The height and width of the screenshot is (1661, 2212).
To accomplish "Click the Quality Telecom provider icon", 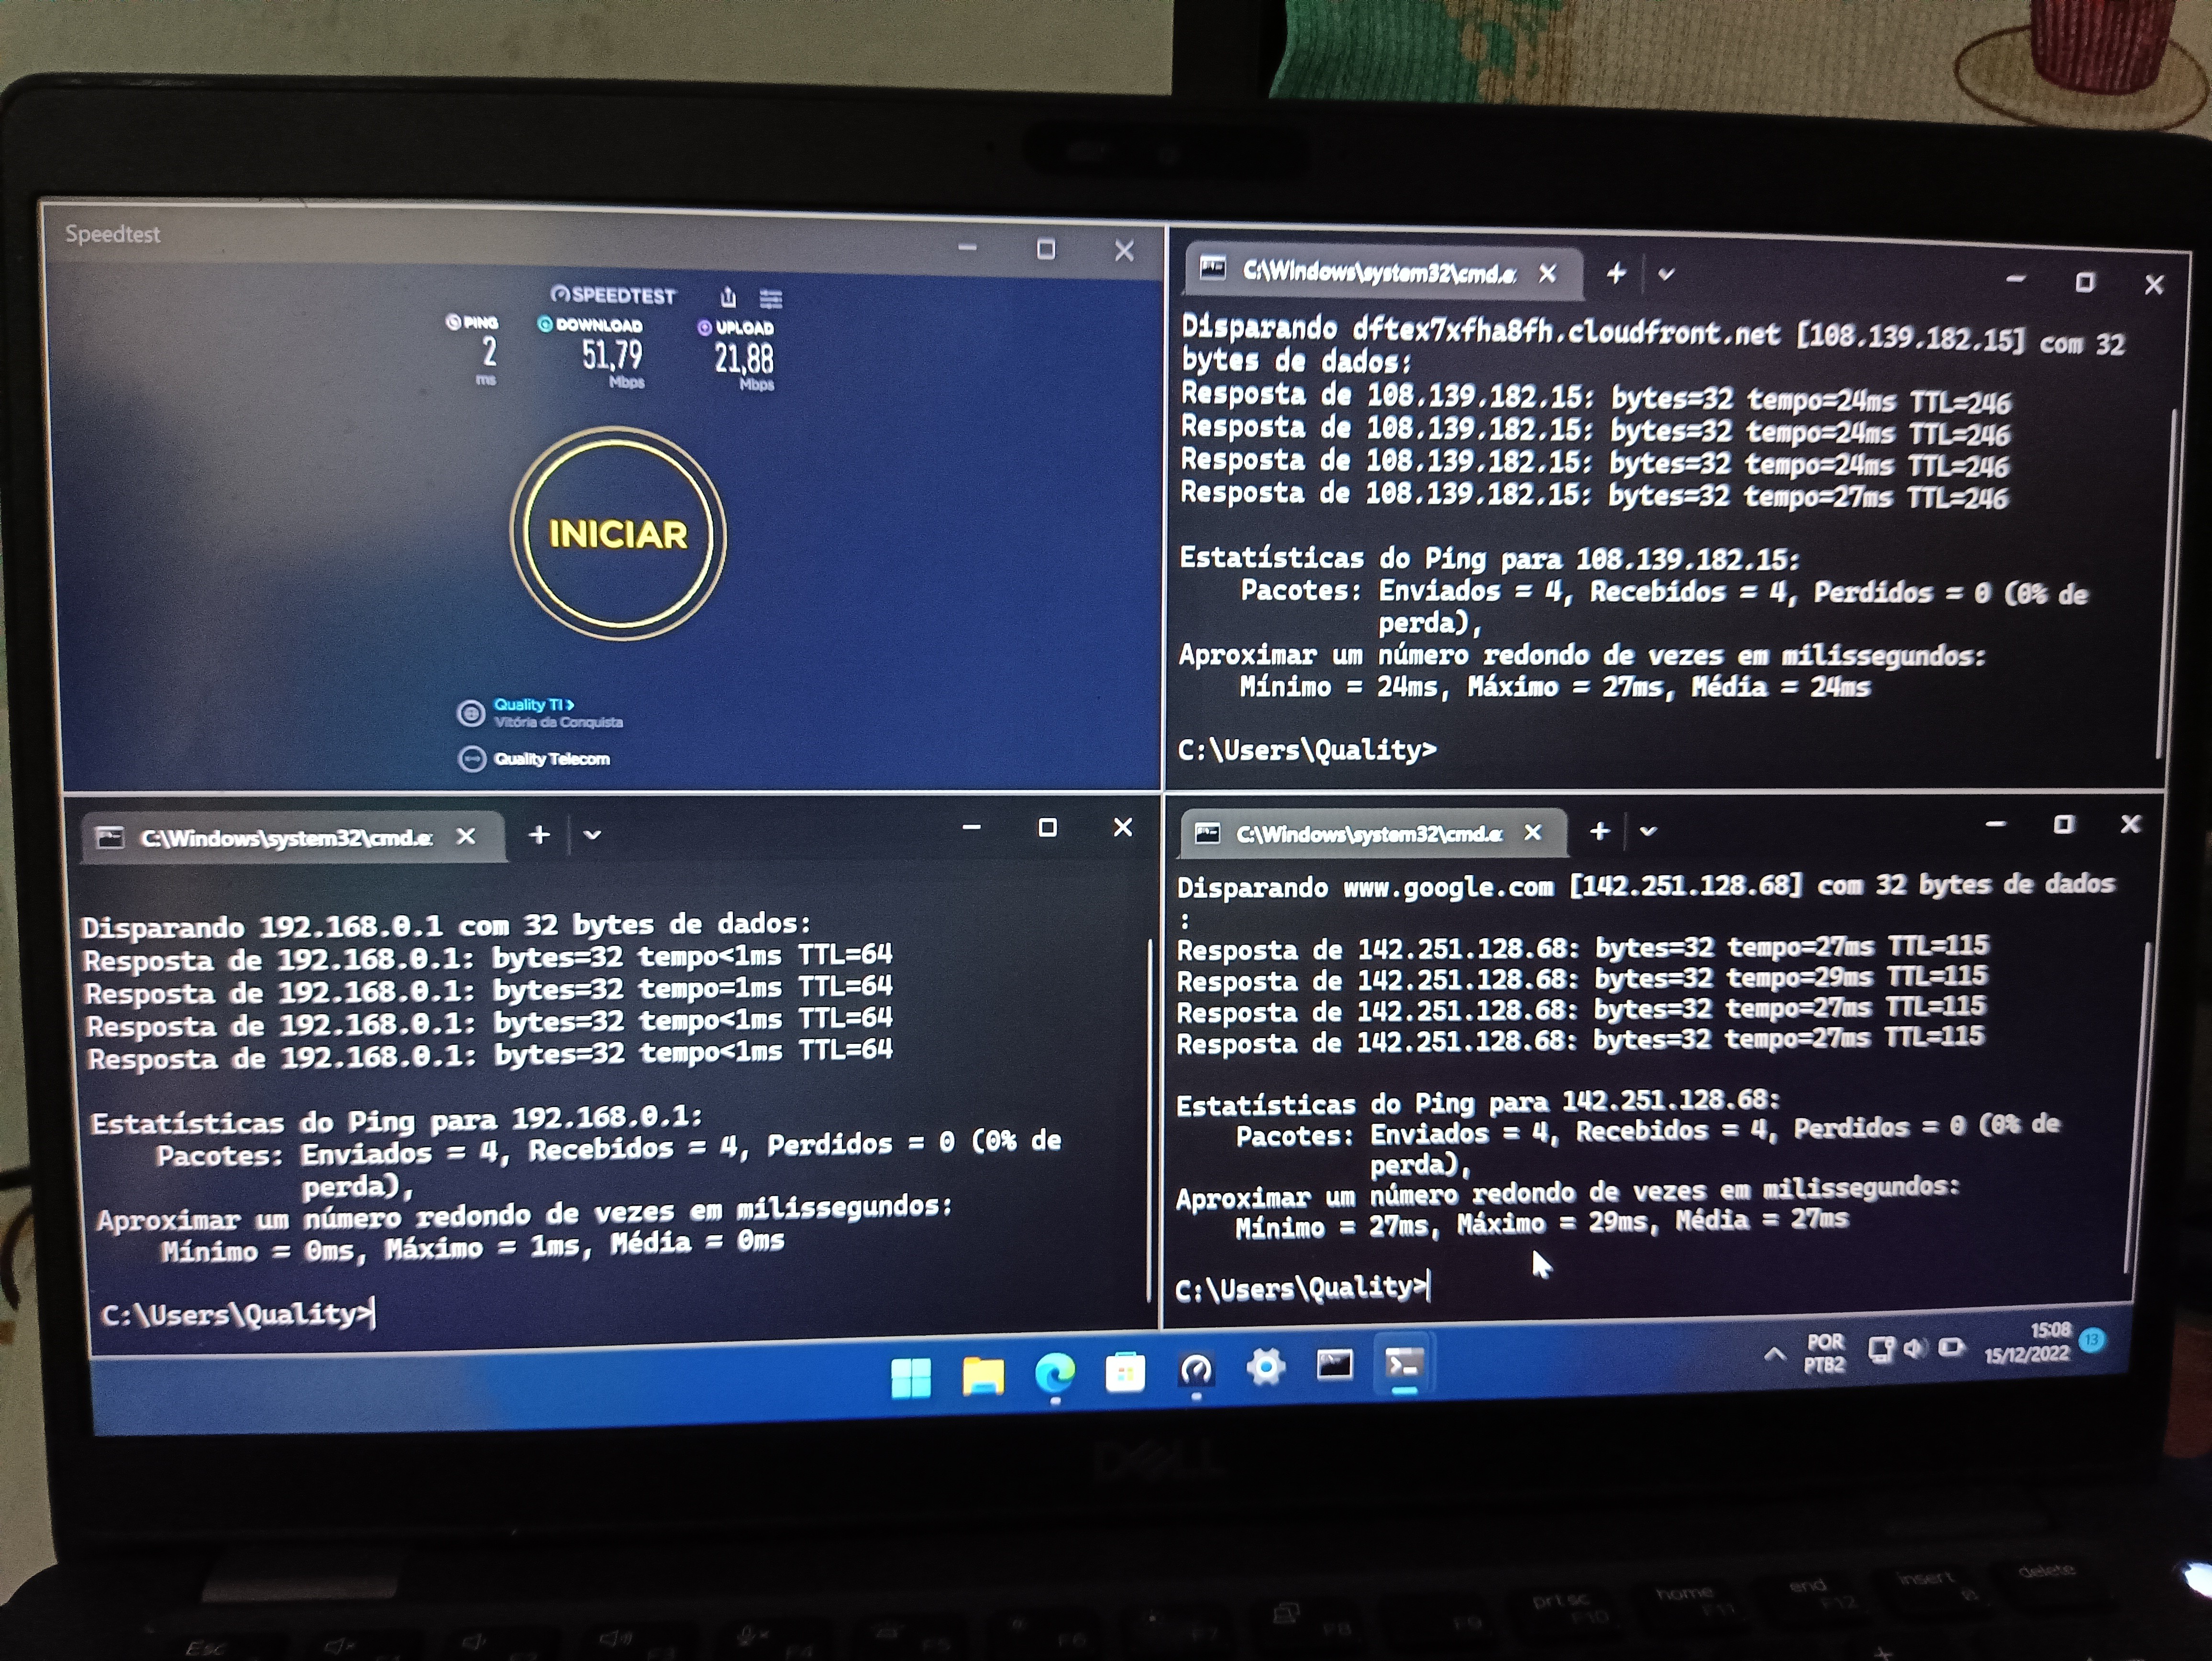I will pyautogui.click(x=471, y=759).
